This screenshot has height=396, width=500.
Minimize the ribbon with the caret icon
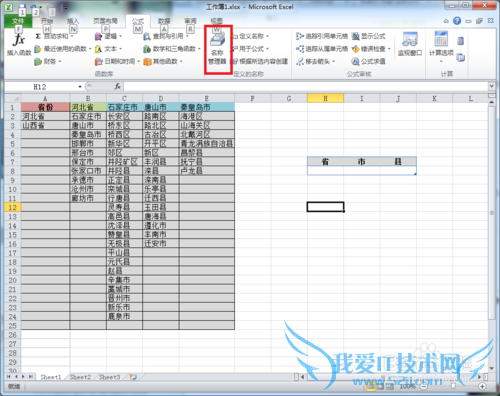pyautogui.click(x=446, y=21)
